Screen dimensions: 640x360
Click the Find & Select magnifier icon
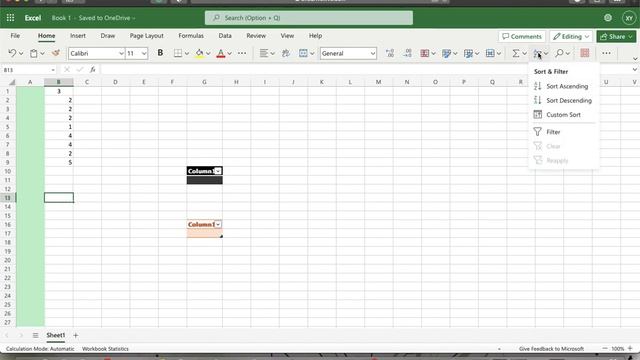tap(560, 53)
